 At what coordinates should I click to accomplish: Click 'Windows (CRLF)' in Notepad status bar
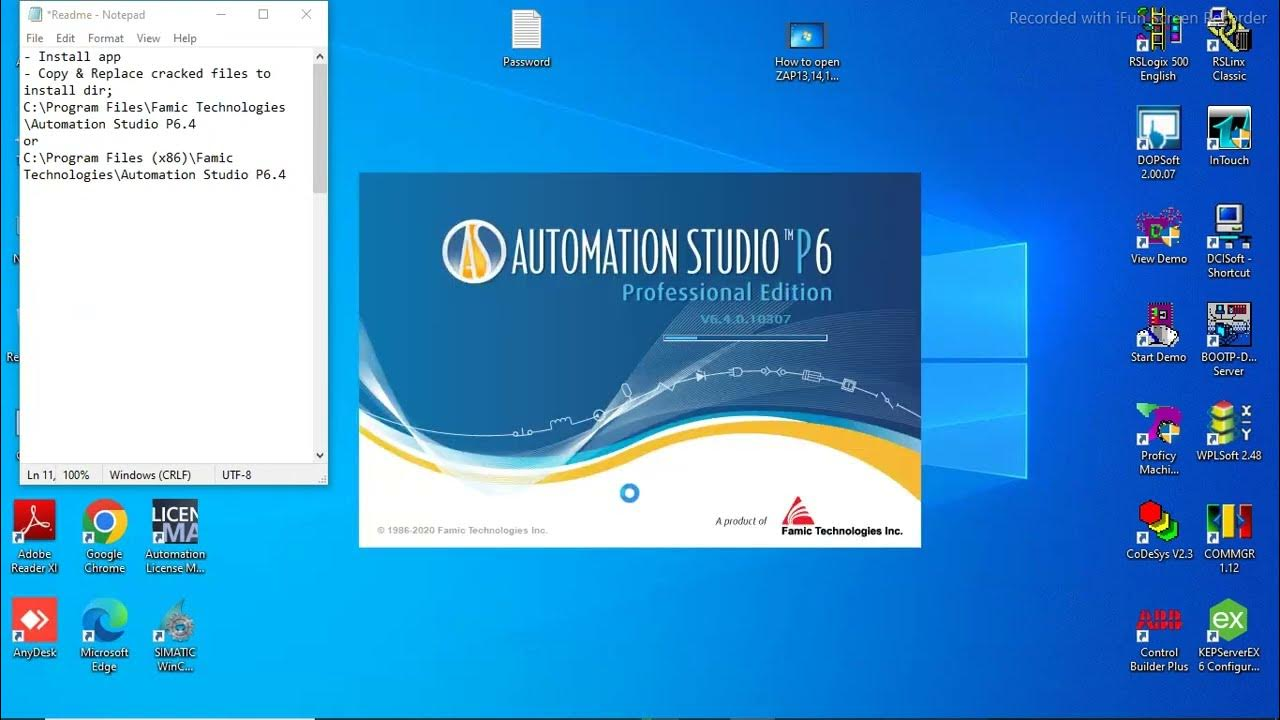point(150,475)
